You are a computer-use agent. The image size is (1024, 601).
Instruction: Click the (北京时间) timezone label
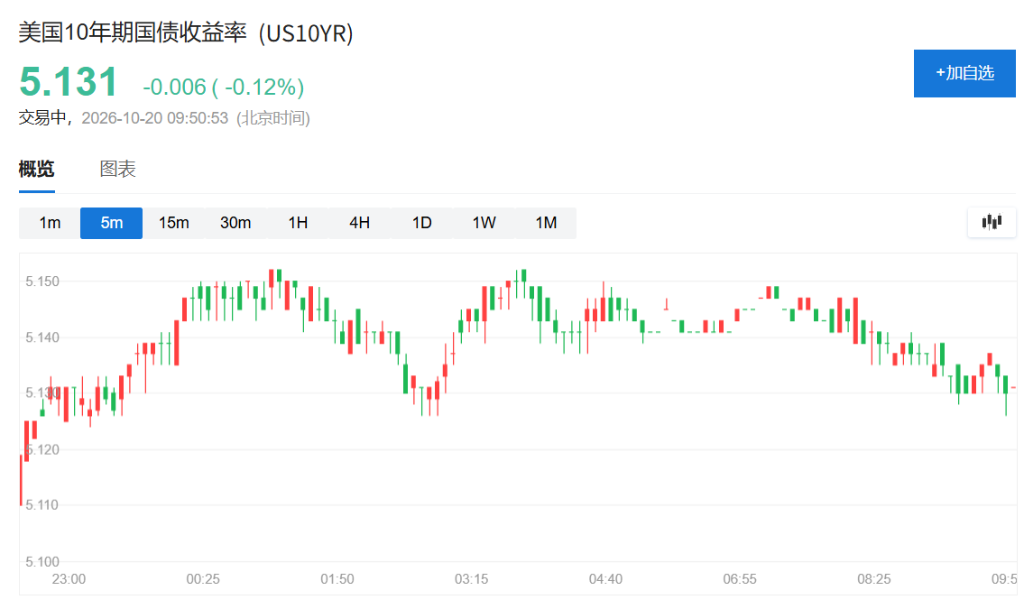tap(273, 118)
